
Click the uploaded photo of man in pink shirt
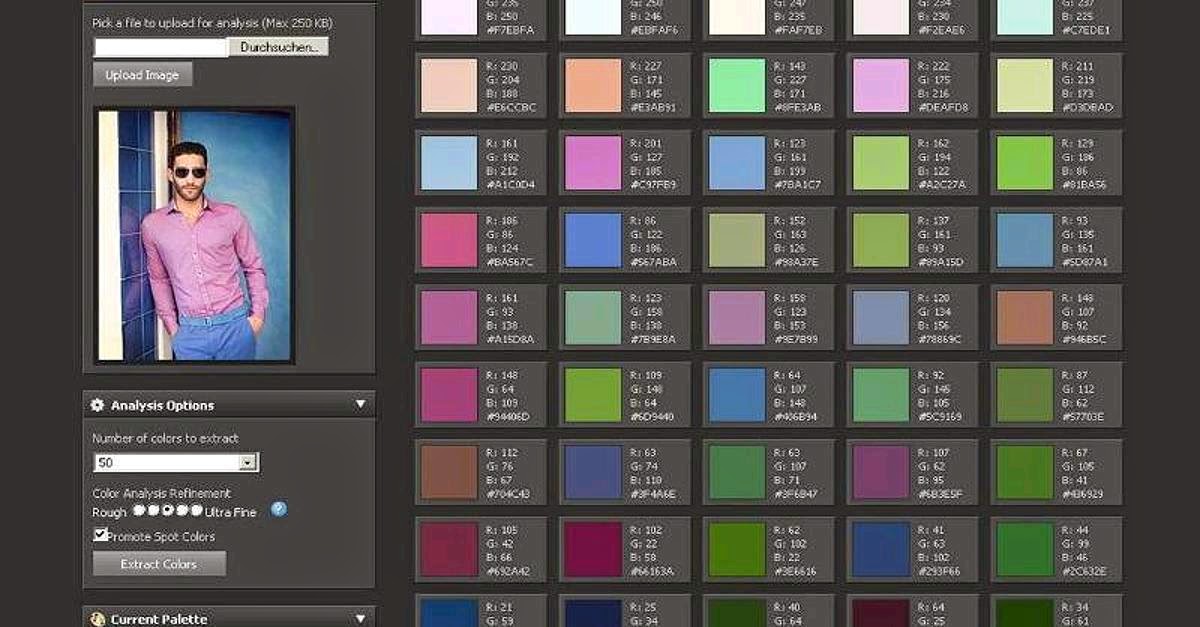[194, 235]
